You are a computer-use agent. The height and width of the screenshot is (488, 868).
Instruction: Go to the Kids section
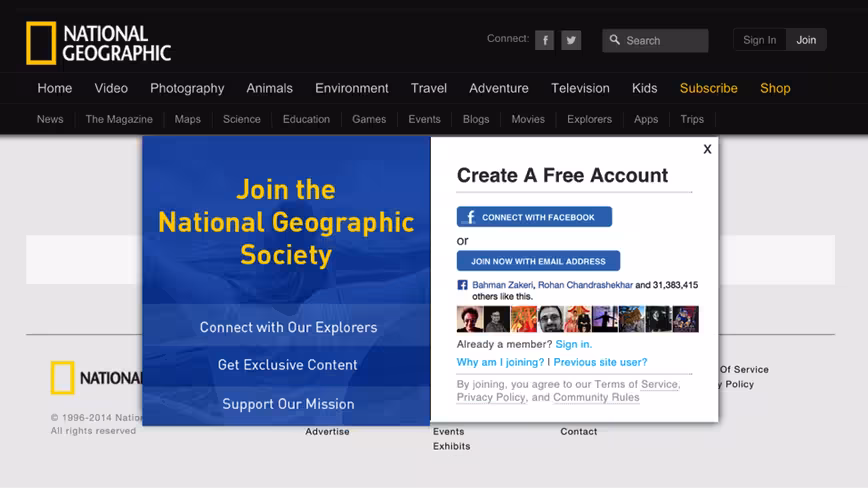[x=644, y=89]
